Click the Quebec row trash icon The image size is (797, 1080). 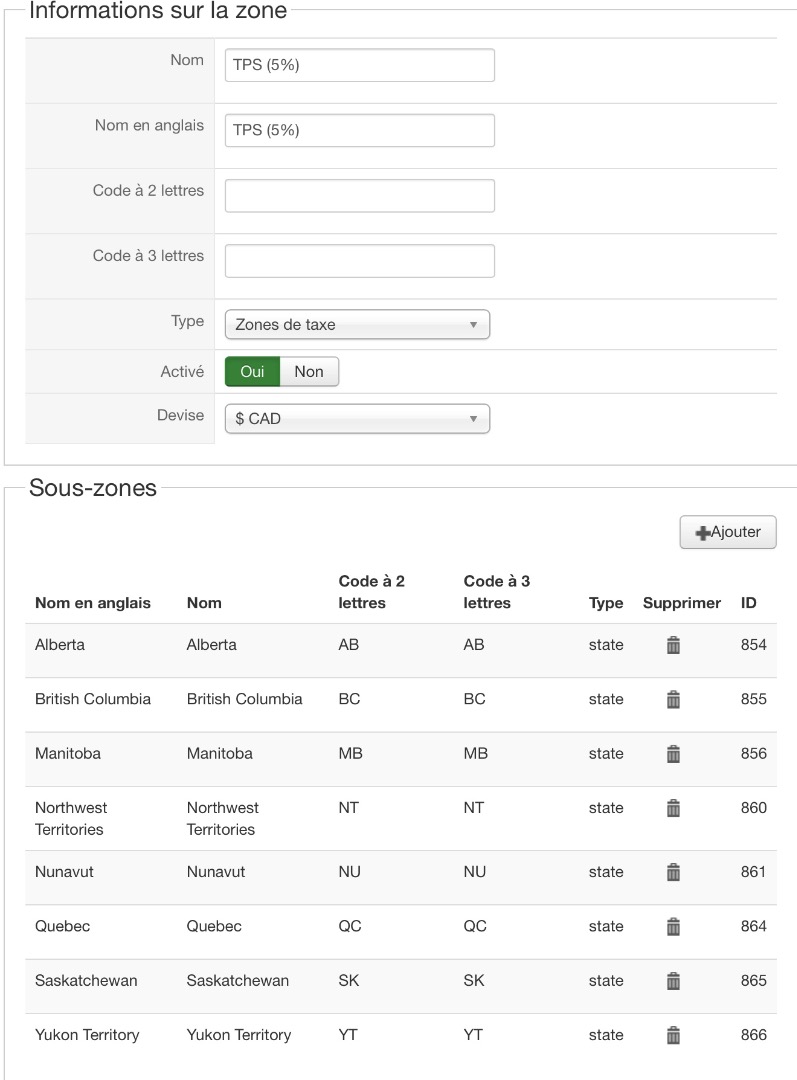(673, 926)
